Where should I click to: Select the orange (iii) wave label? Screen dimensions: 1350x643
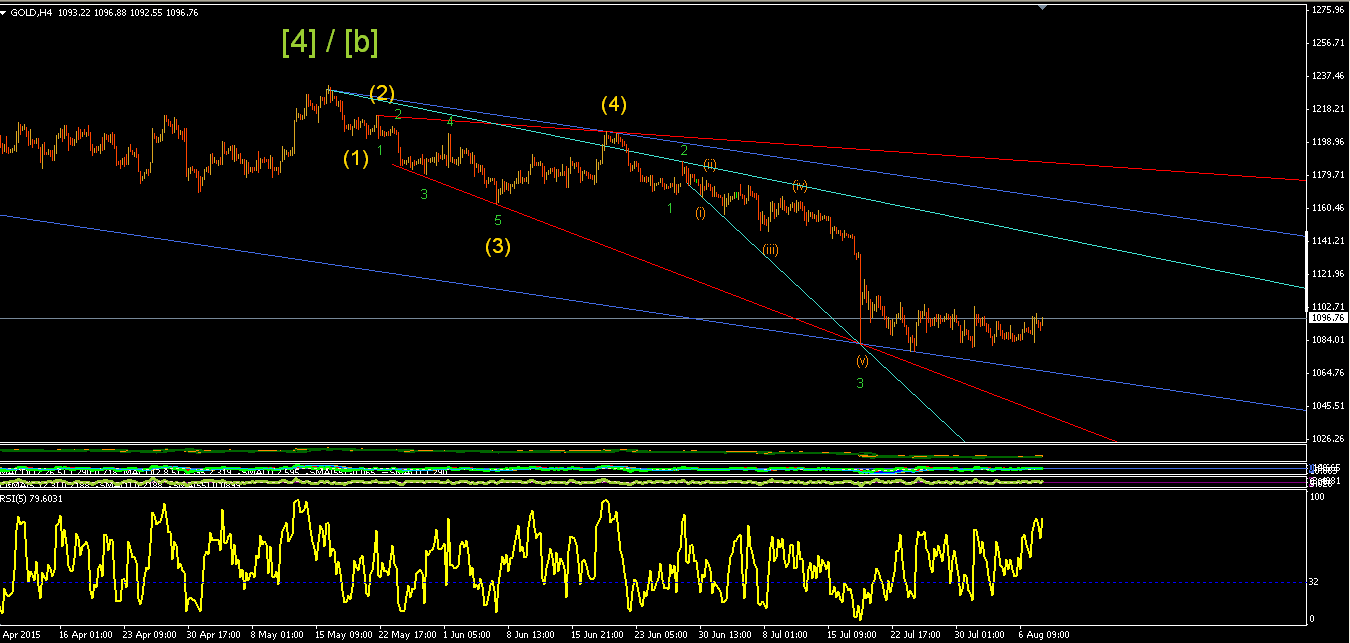(770, 250)
